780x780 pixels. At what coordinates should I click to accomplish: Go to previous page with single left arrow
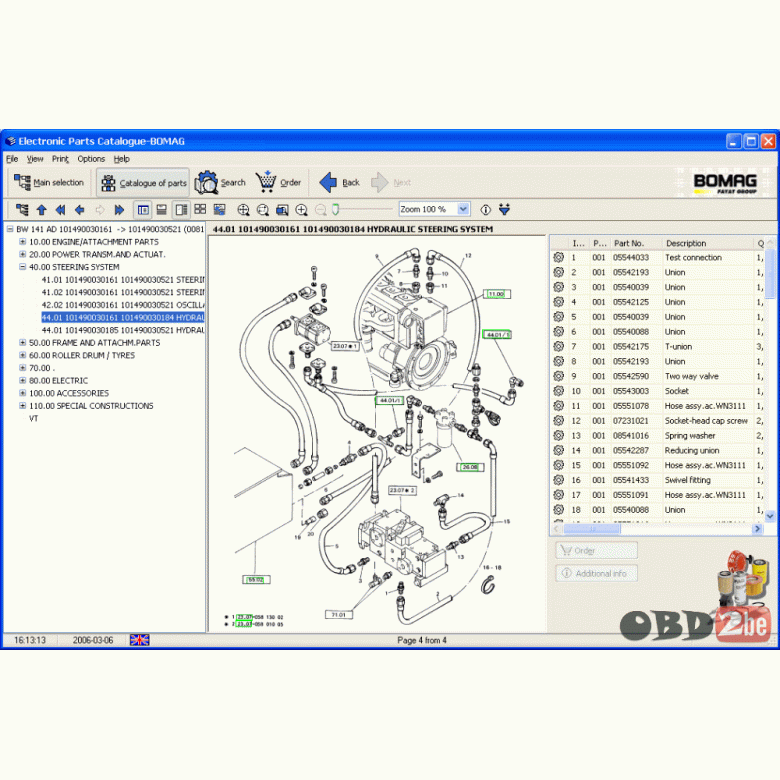80,210
